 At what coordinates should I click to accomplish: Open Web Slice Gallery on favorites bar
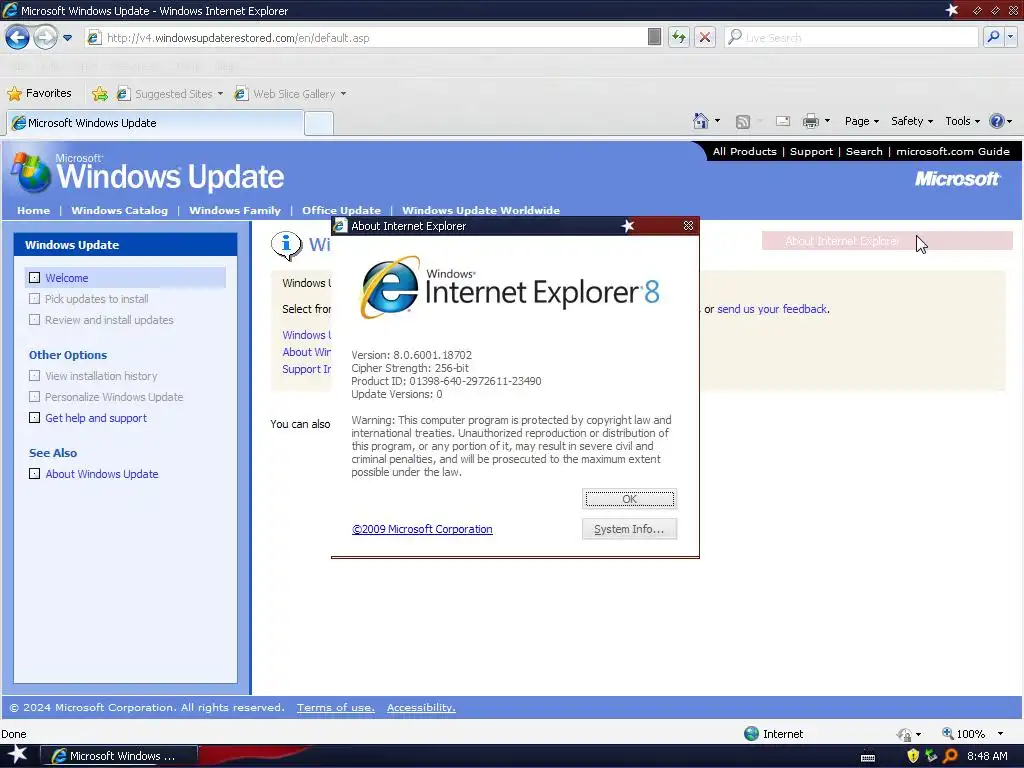(x=290, y=94)
